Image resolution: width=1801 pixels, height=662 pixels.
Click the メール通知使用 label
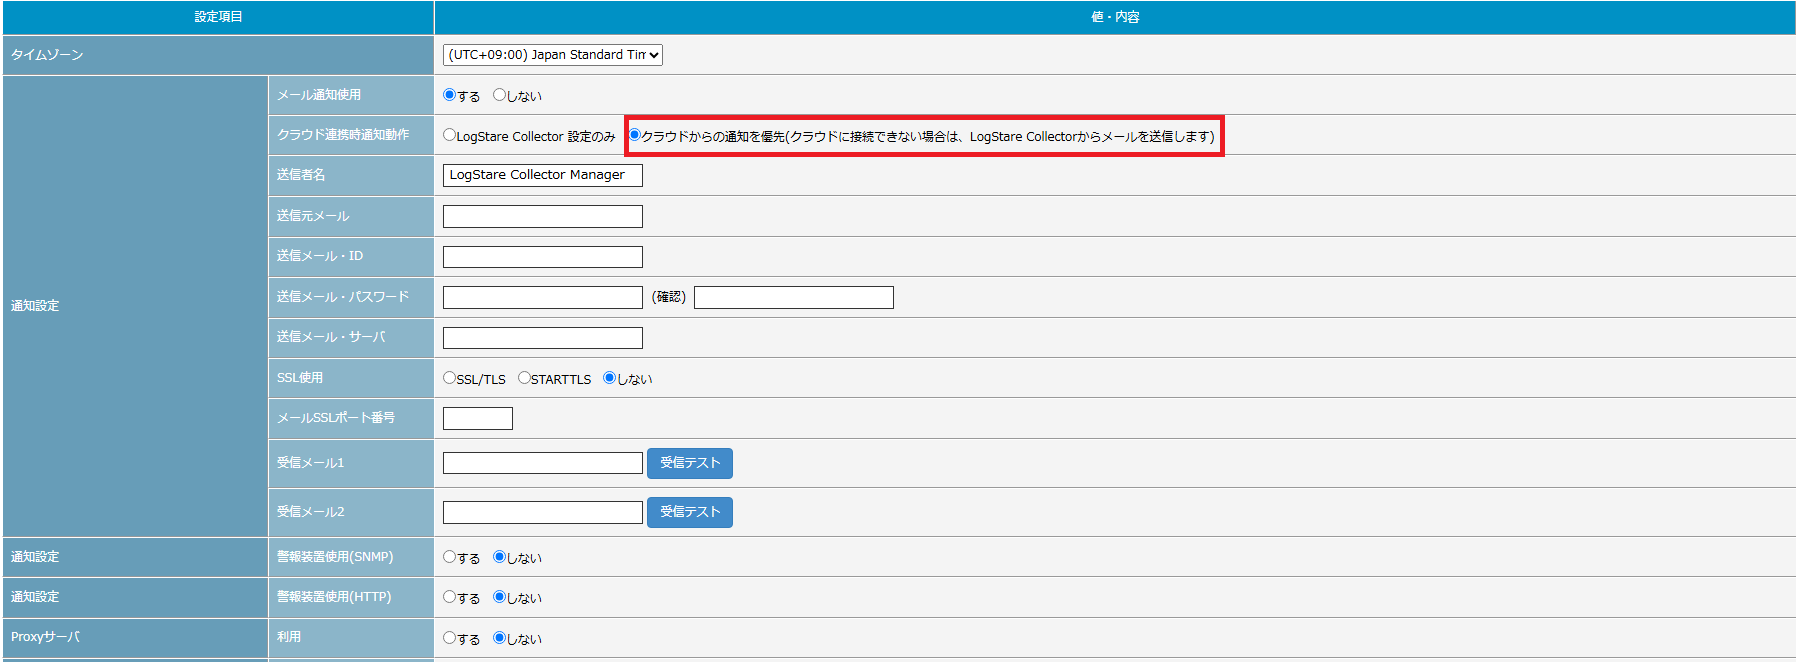(x=319, y=95)
